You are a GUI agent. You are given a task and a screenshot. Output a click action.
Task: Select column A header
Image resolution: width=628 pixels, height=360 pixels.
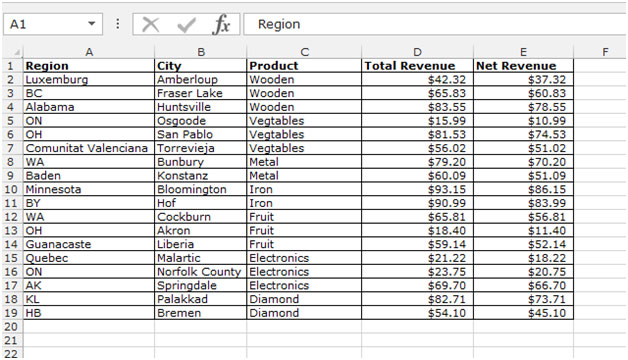(89, 52)
